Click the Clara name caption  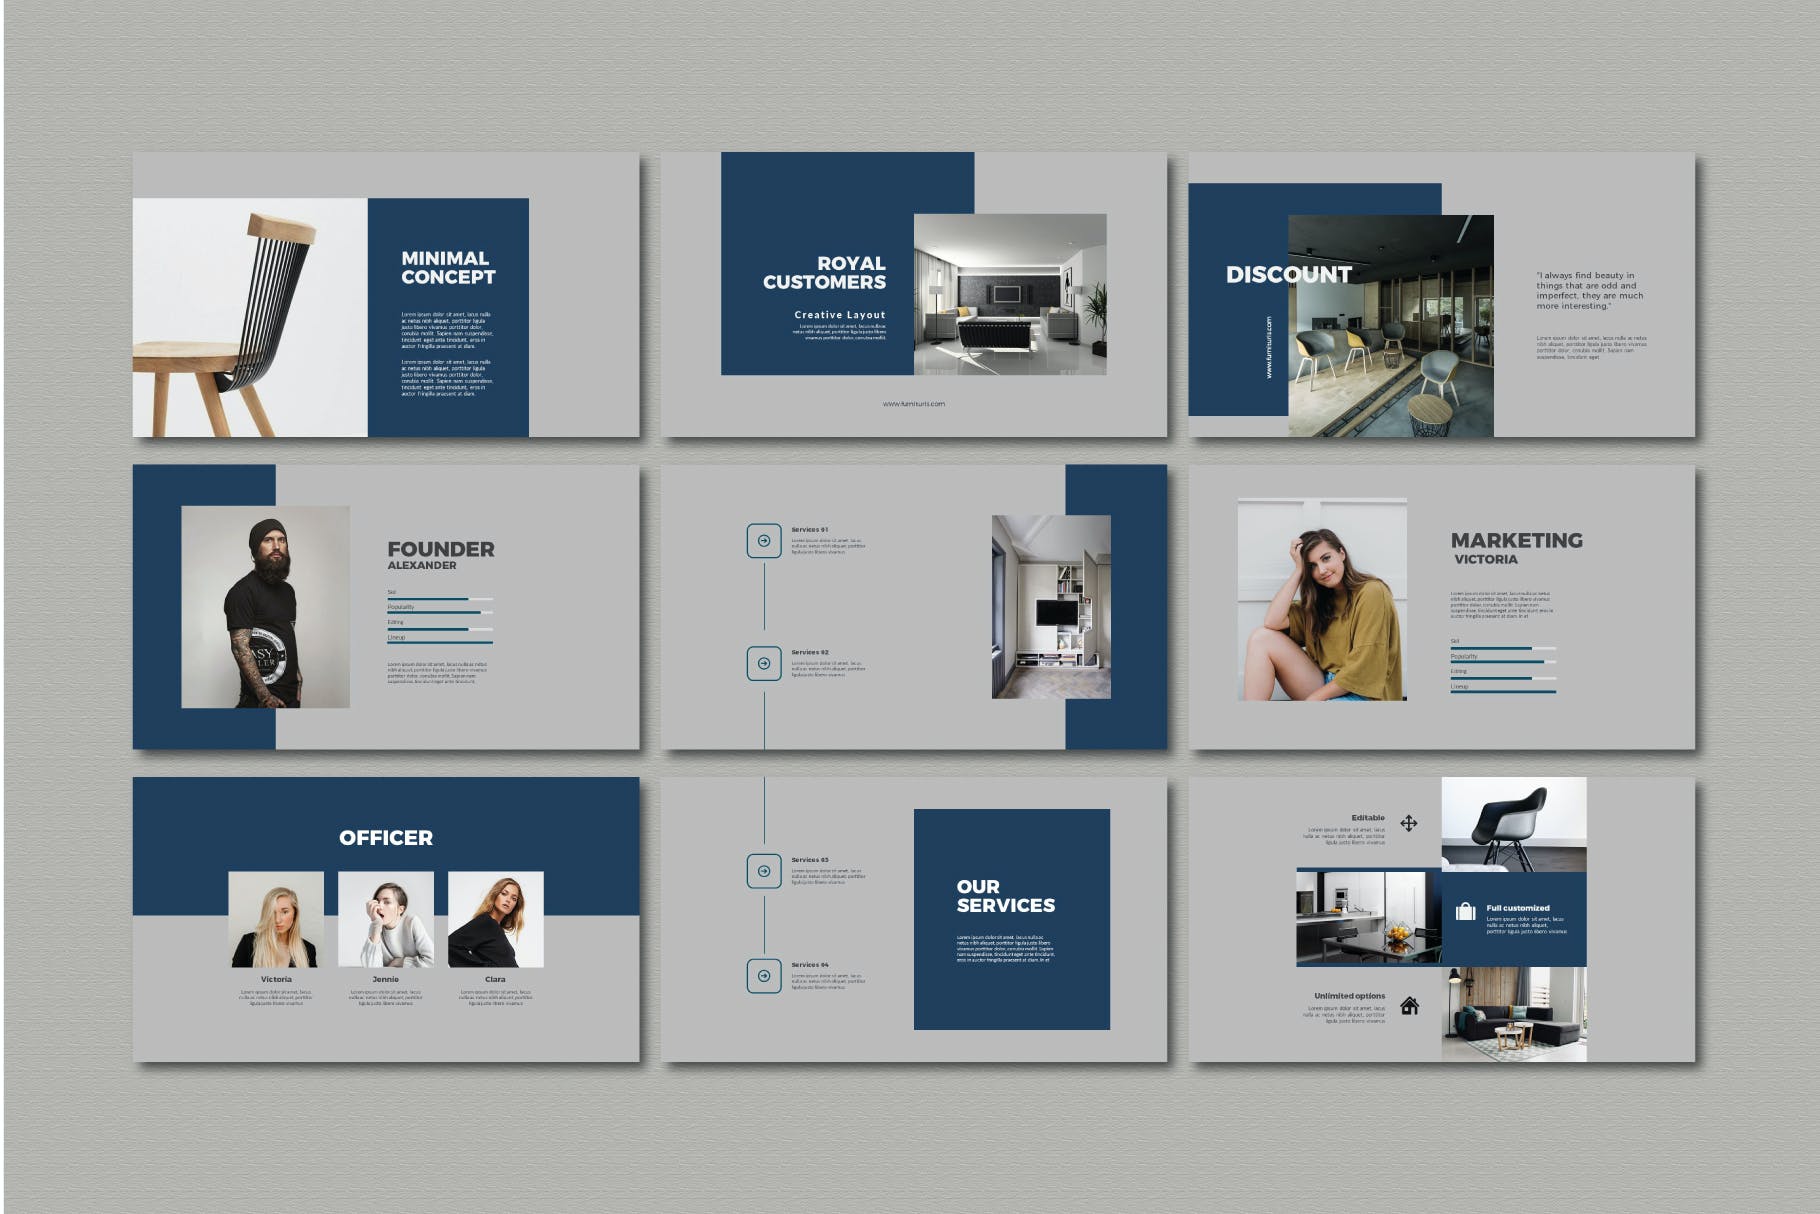[x=496, y=979]
